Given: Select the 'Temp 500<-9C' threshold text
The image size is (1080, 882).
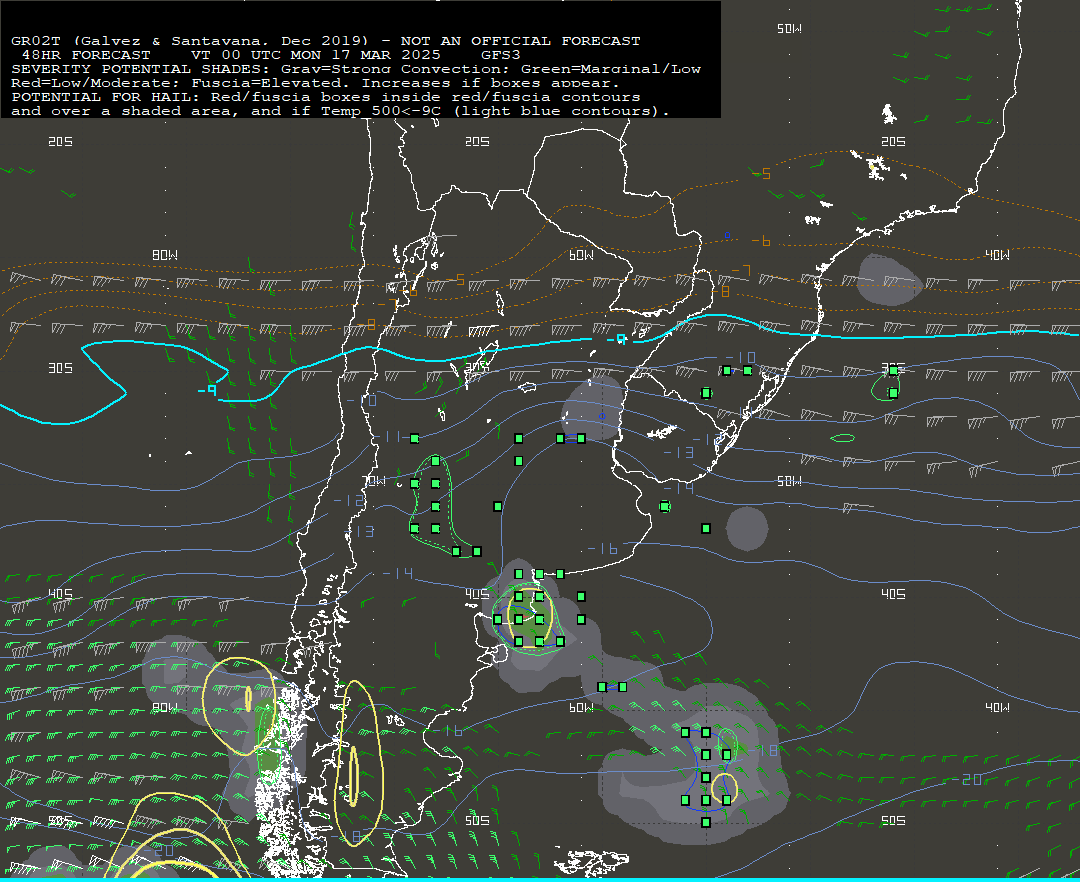Looking at the screenshot, I should click(380, 111).
